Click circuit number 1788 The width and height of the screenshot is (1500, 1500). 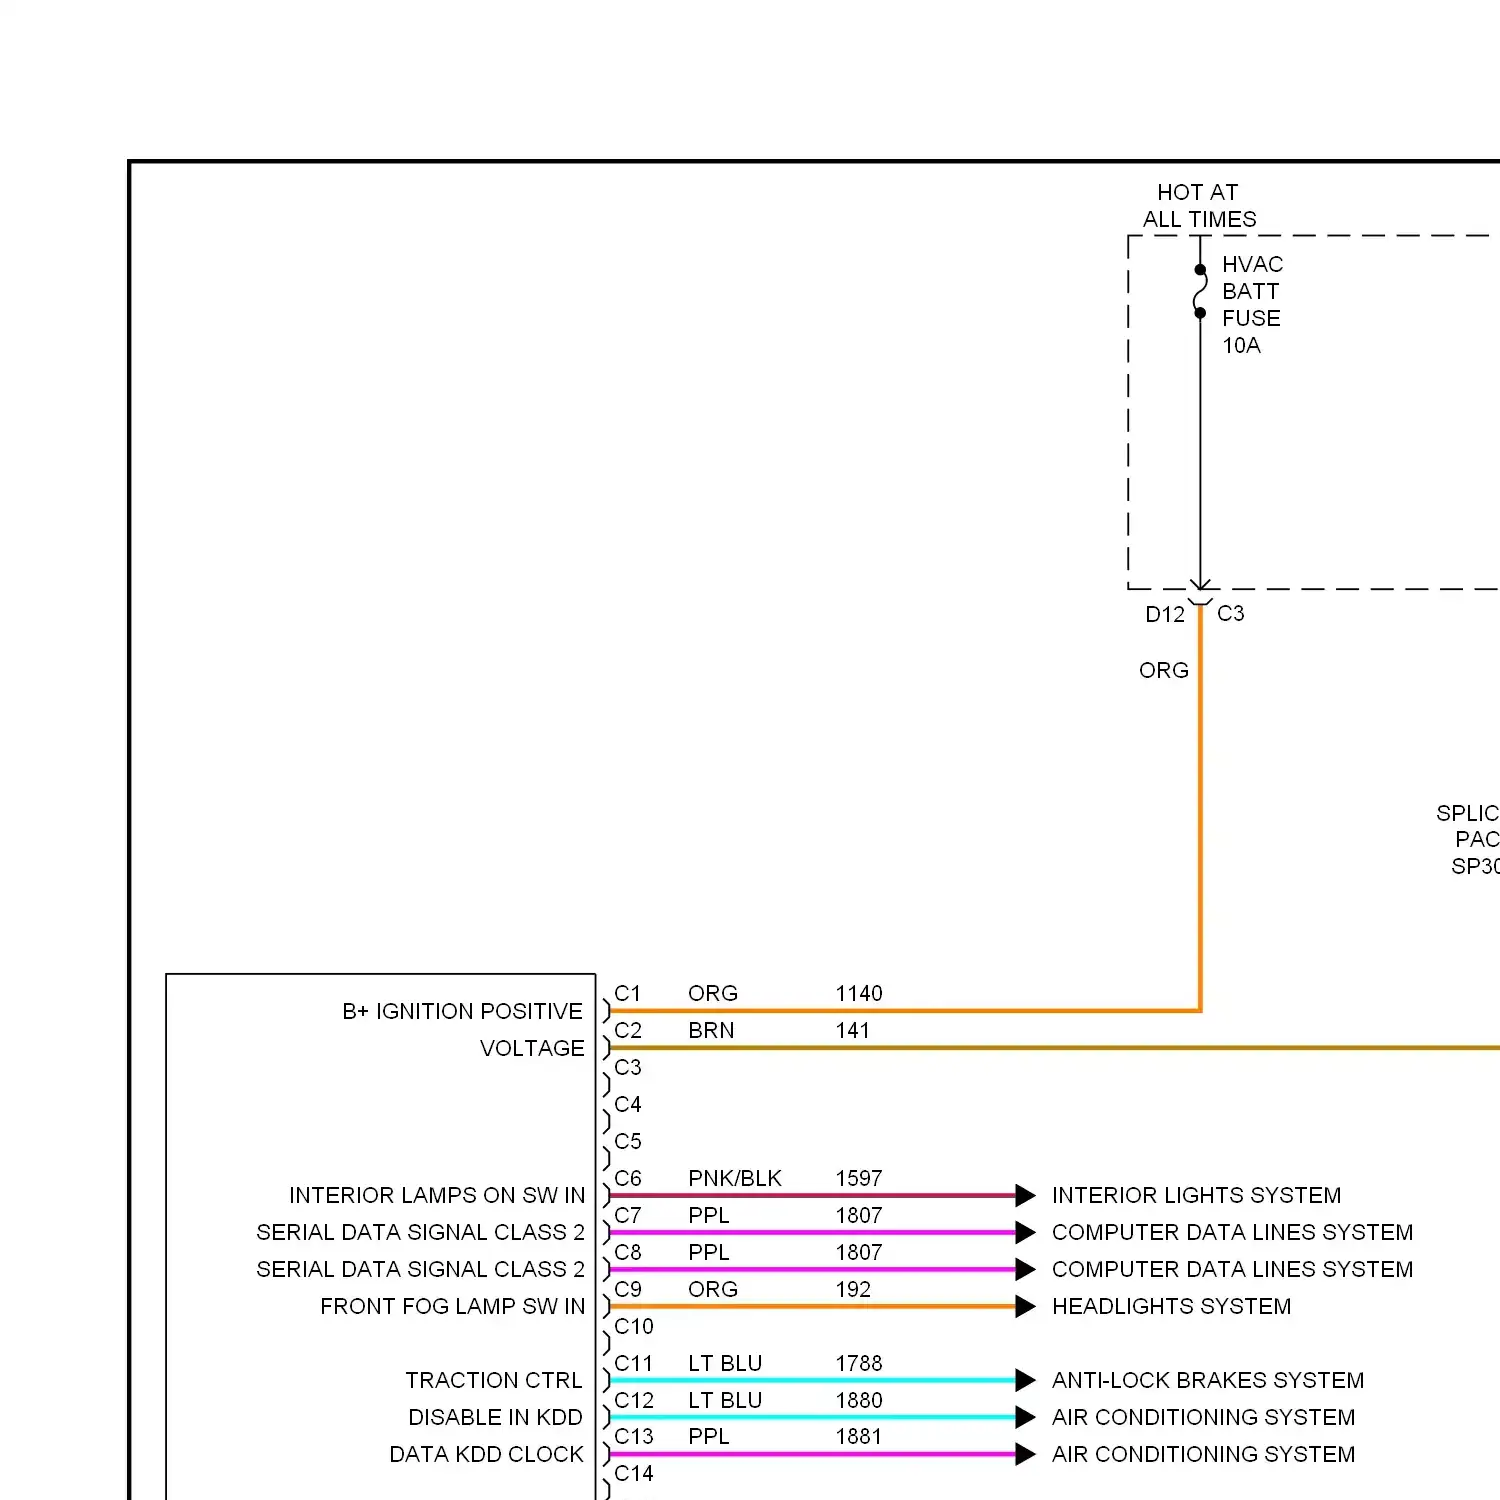(x=859, y=1363)
